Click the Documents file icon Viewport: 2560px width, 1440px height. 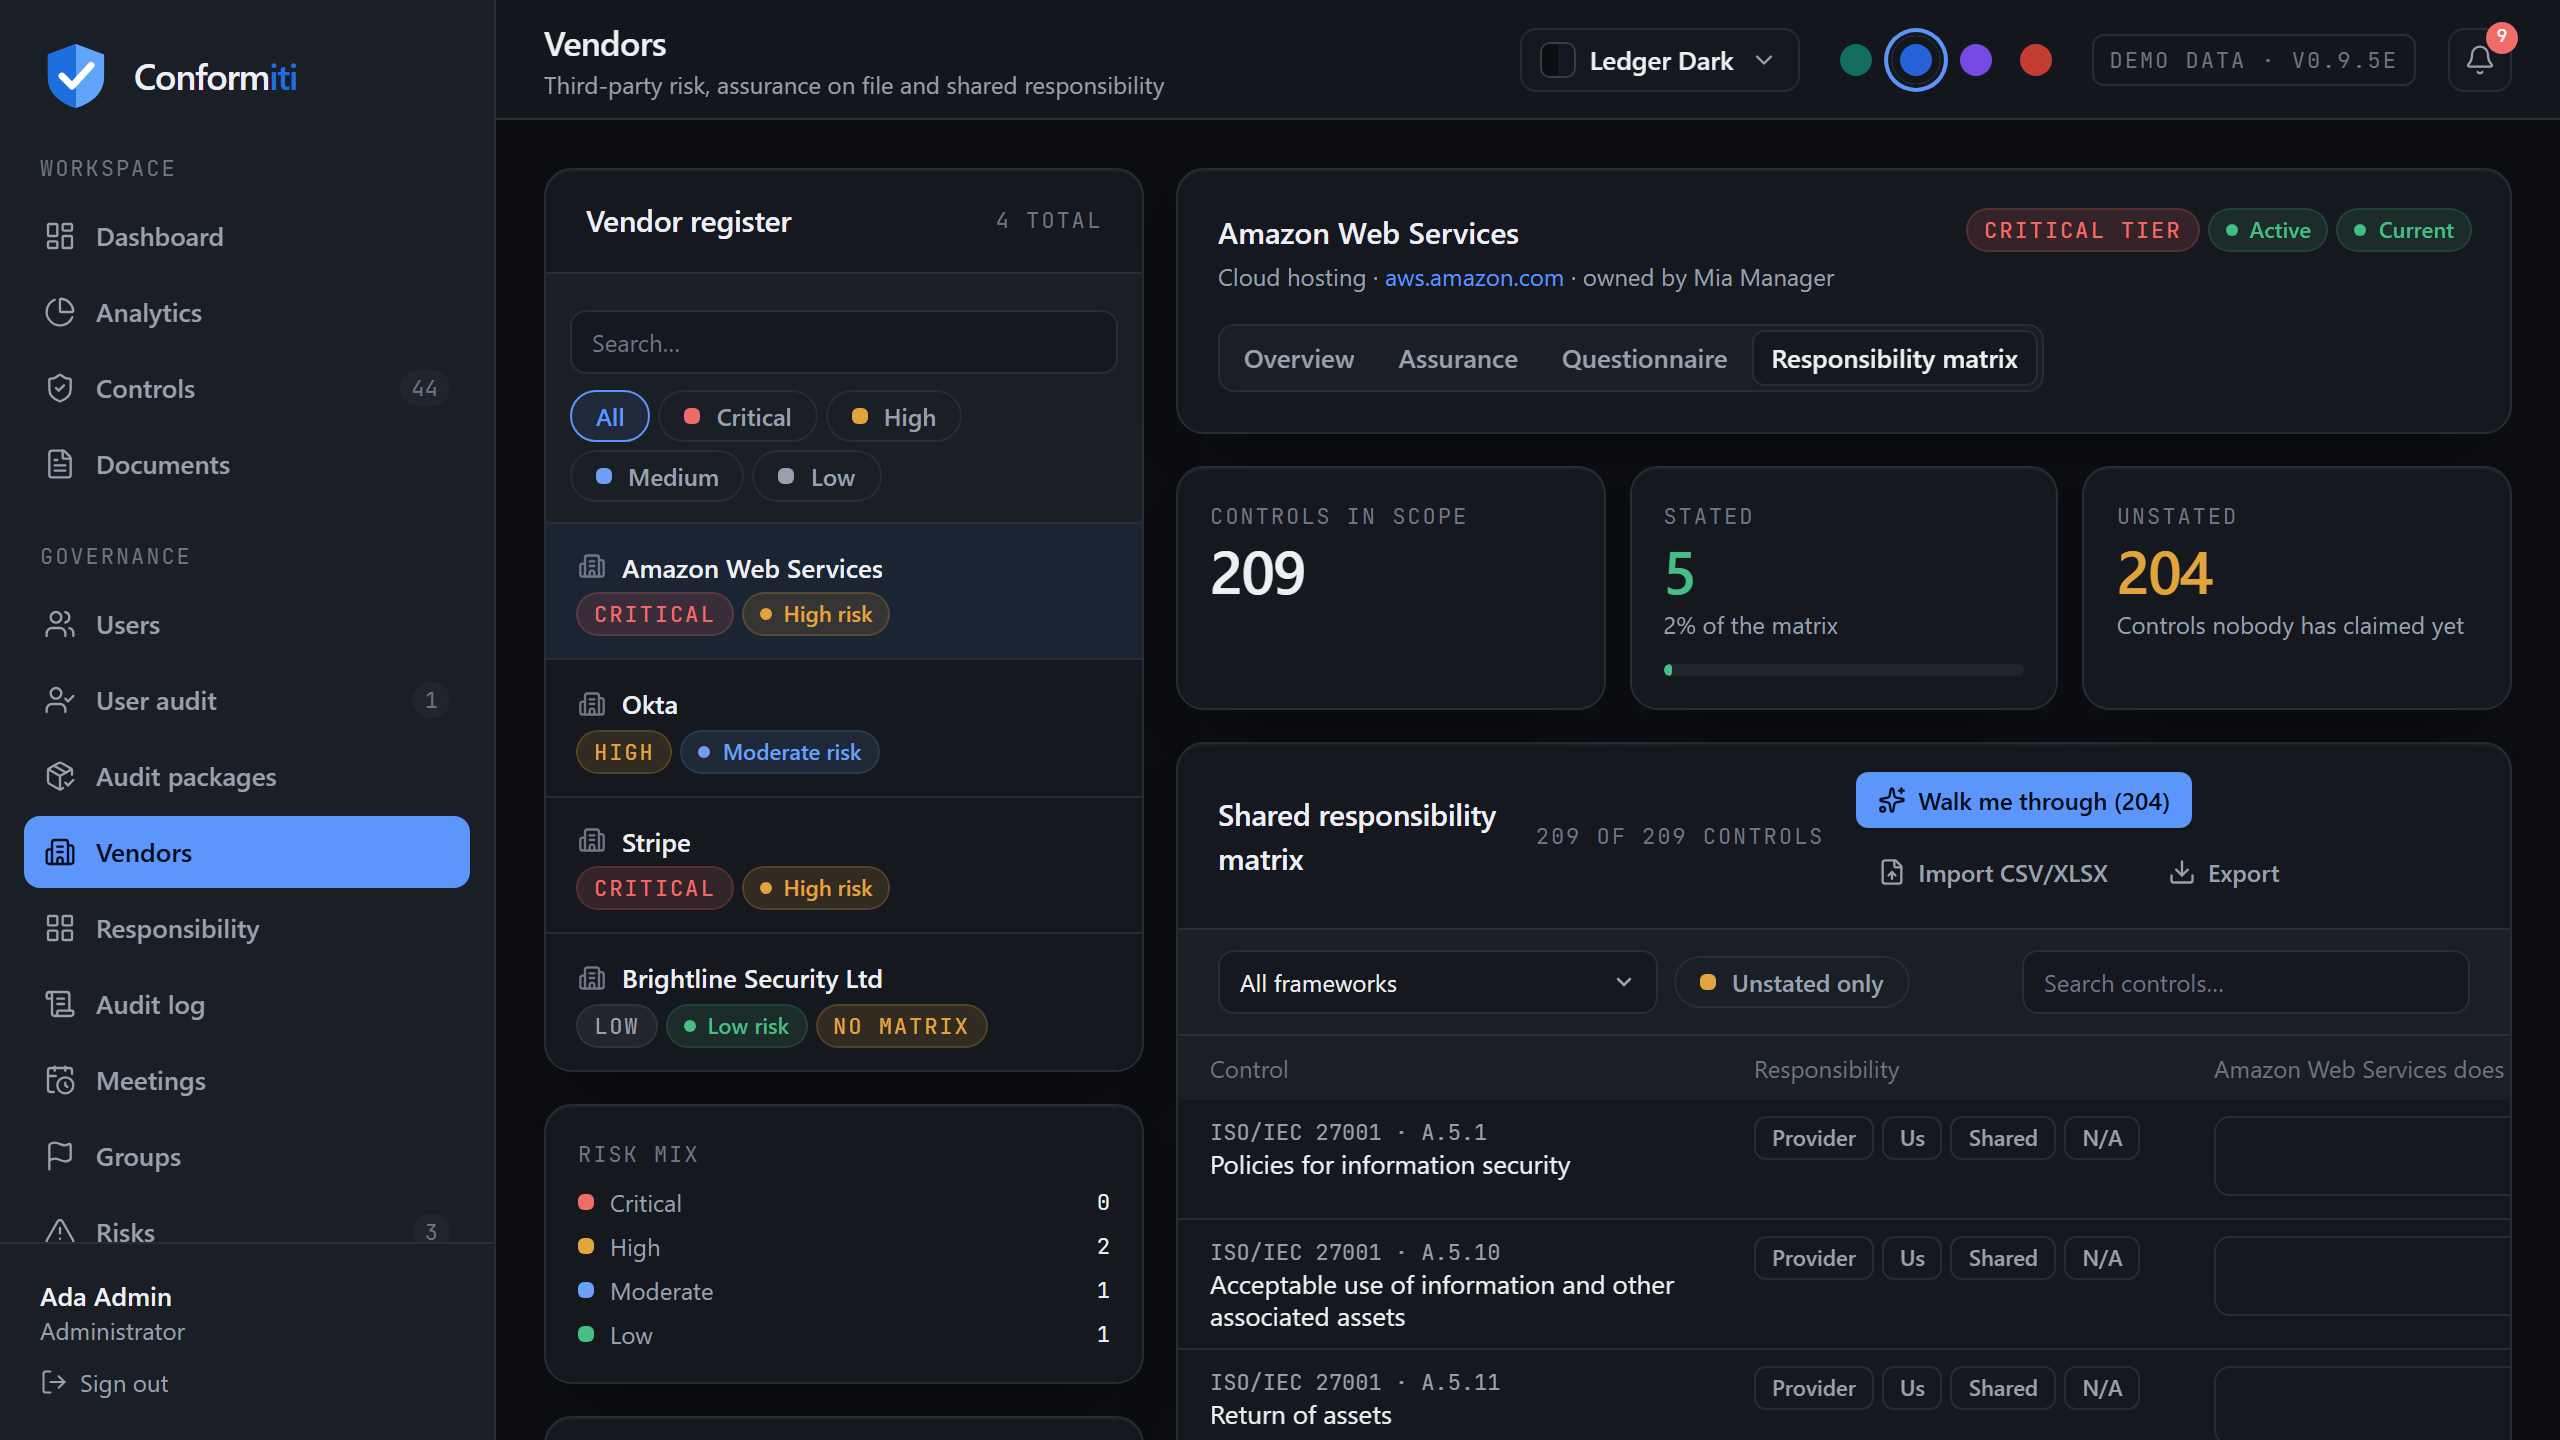pyautogui.click(x=60, y=464)
